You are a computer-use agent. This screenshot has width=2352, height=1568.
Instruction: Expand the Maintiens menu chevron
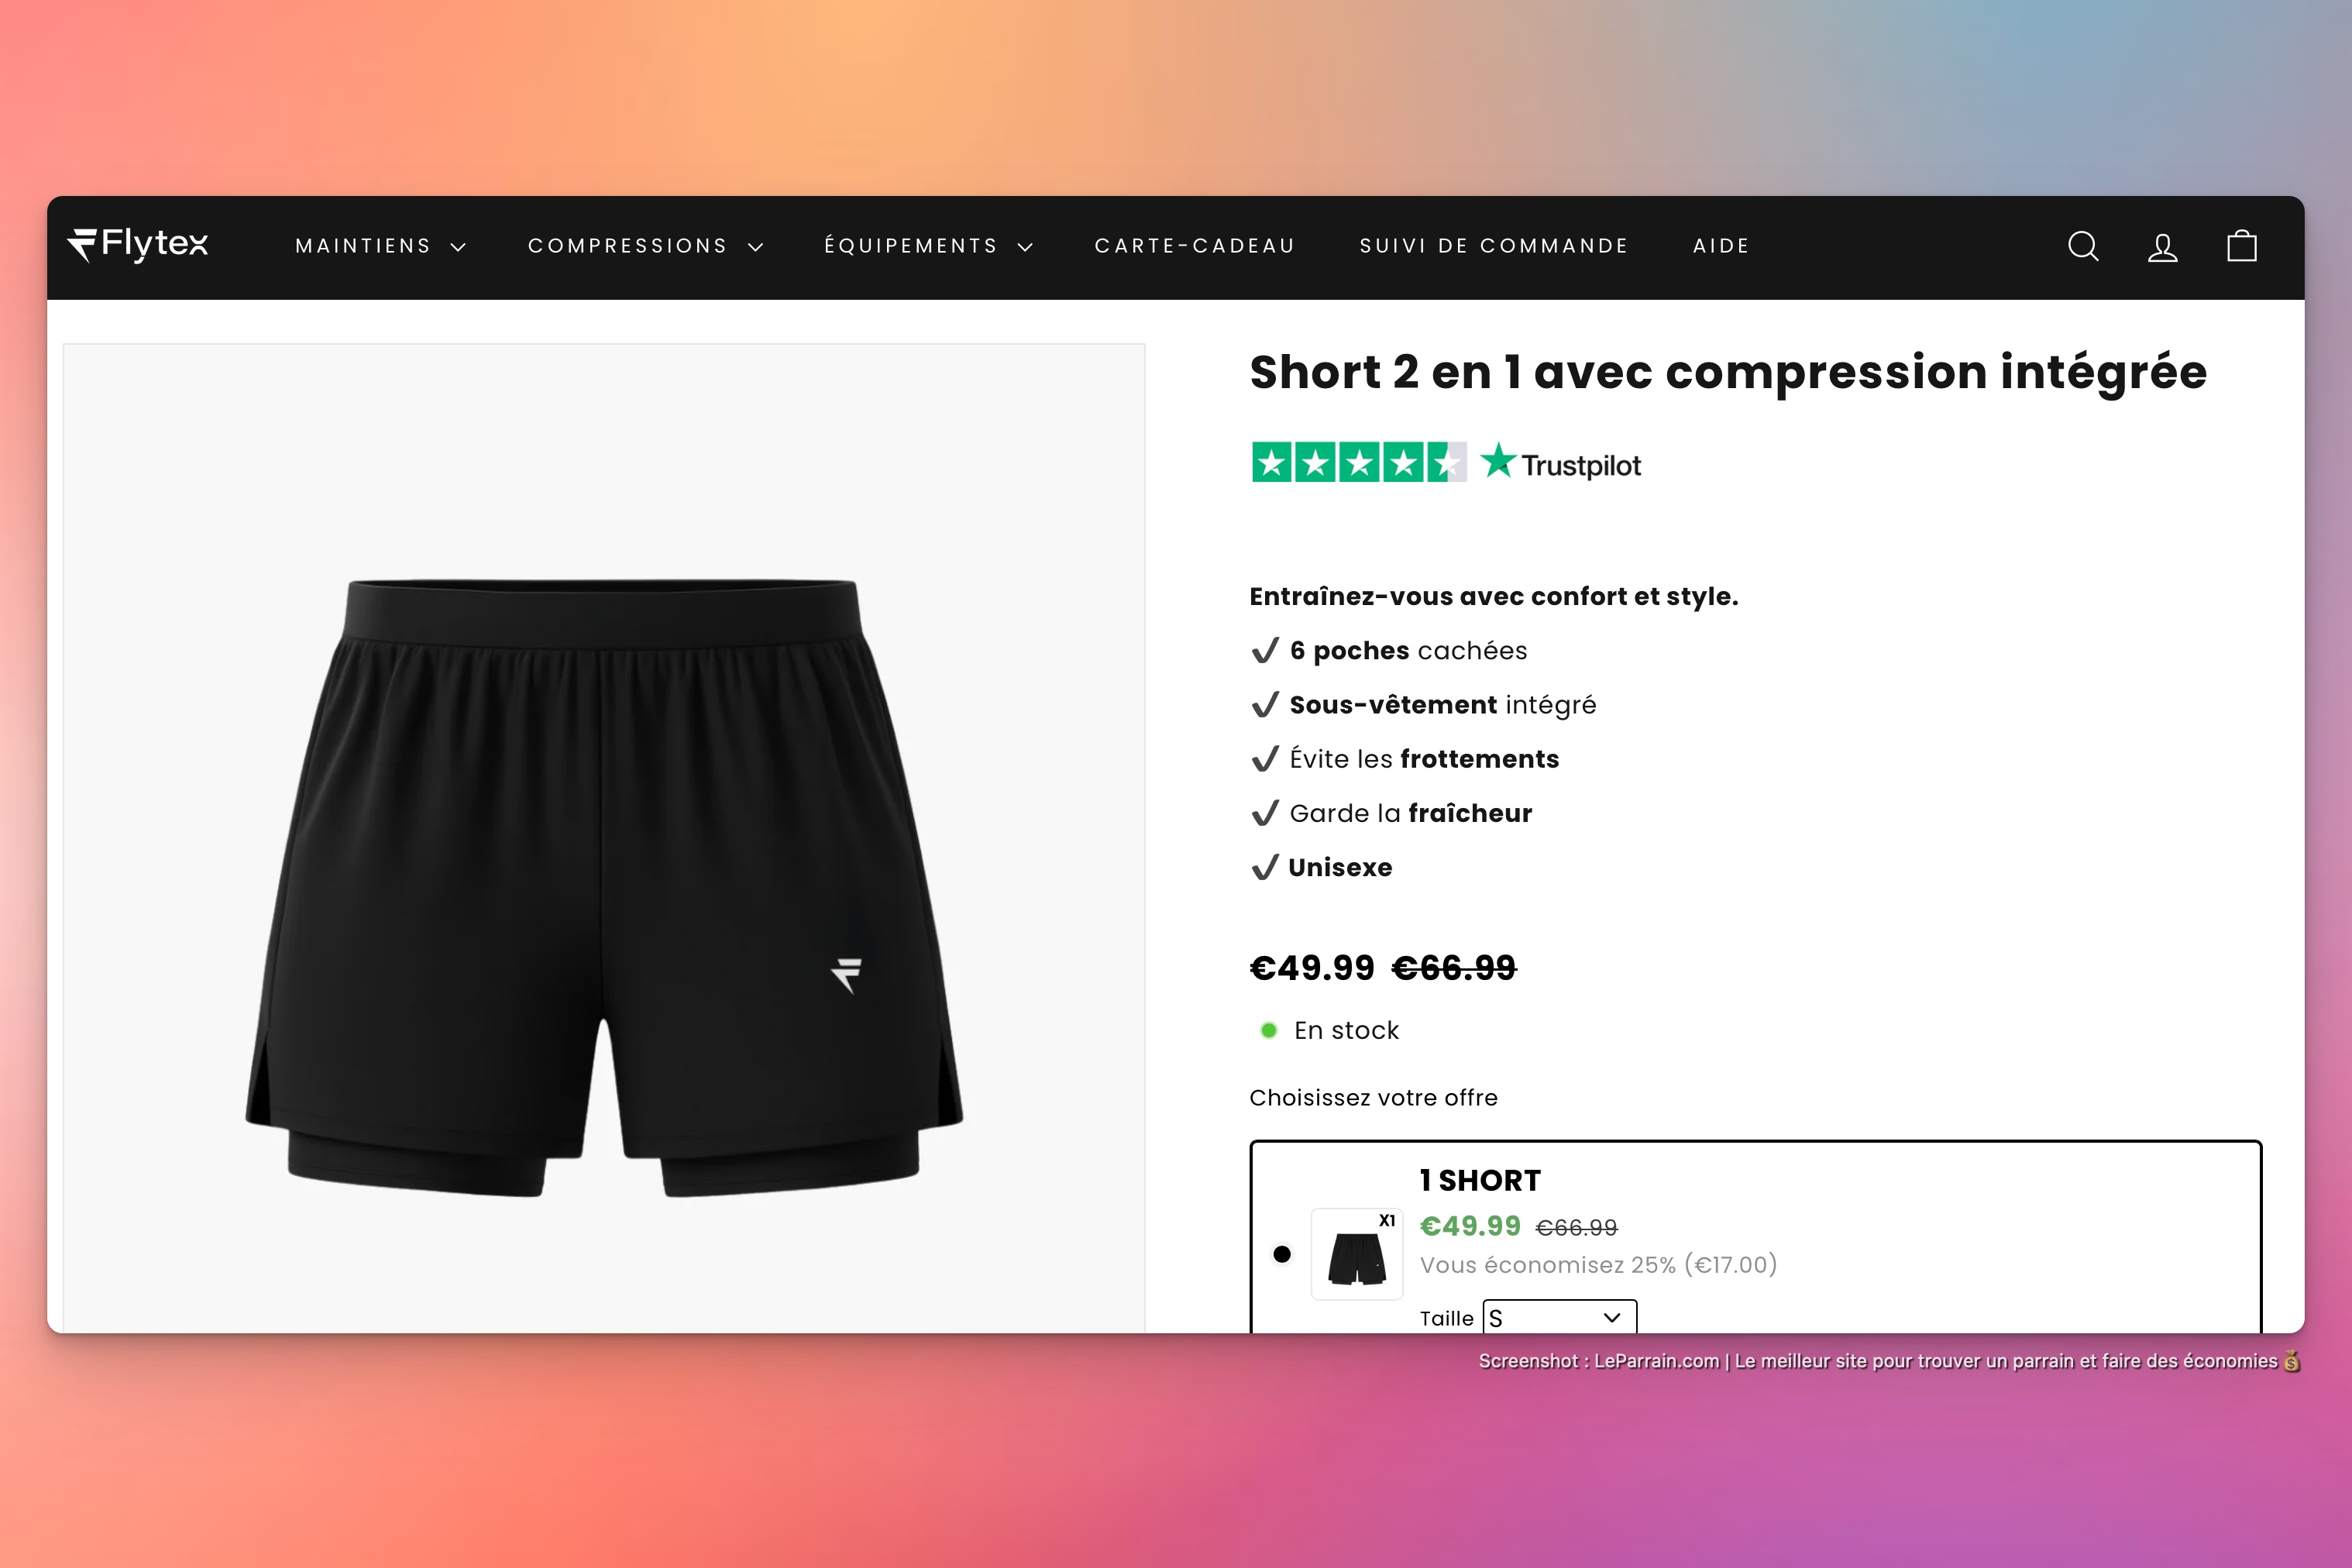tap(459, 247)
